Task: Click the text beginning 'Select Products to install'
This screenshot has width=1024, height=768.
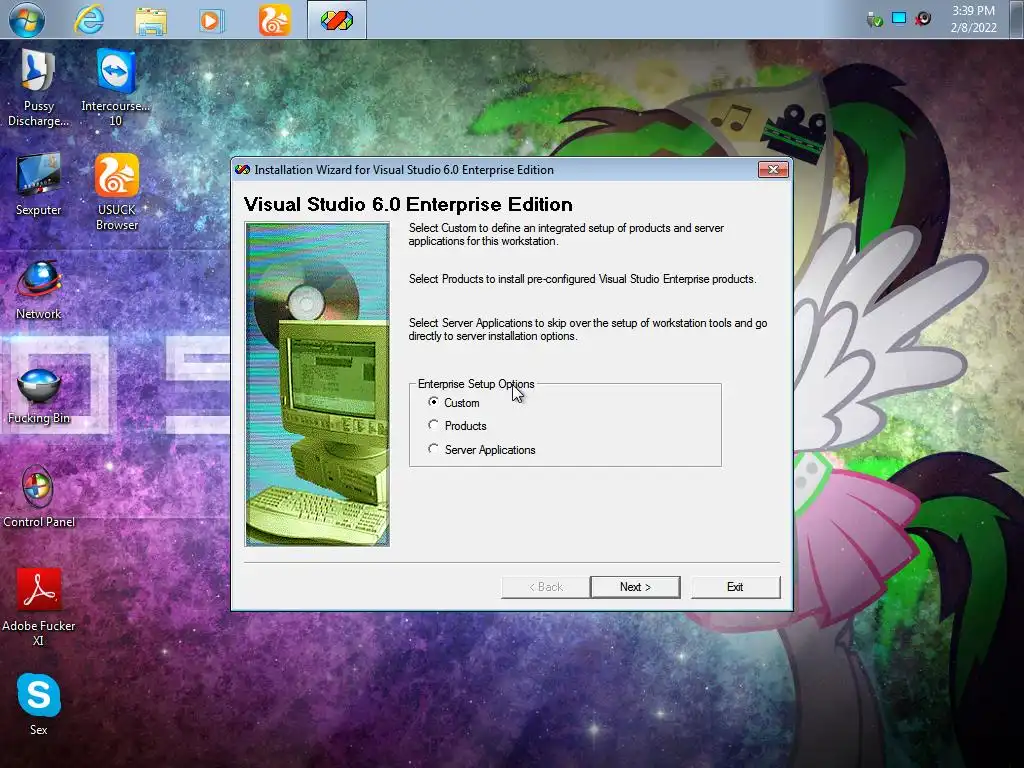Action: pyautogui.click(x=583, y=279)
